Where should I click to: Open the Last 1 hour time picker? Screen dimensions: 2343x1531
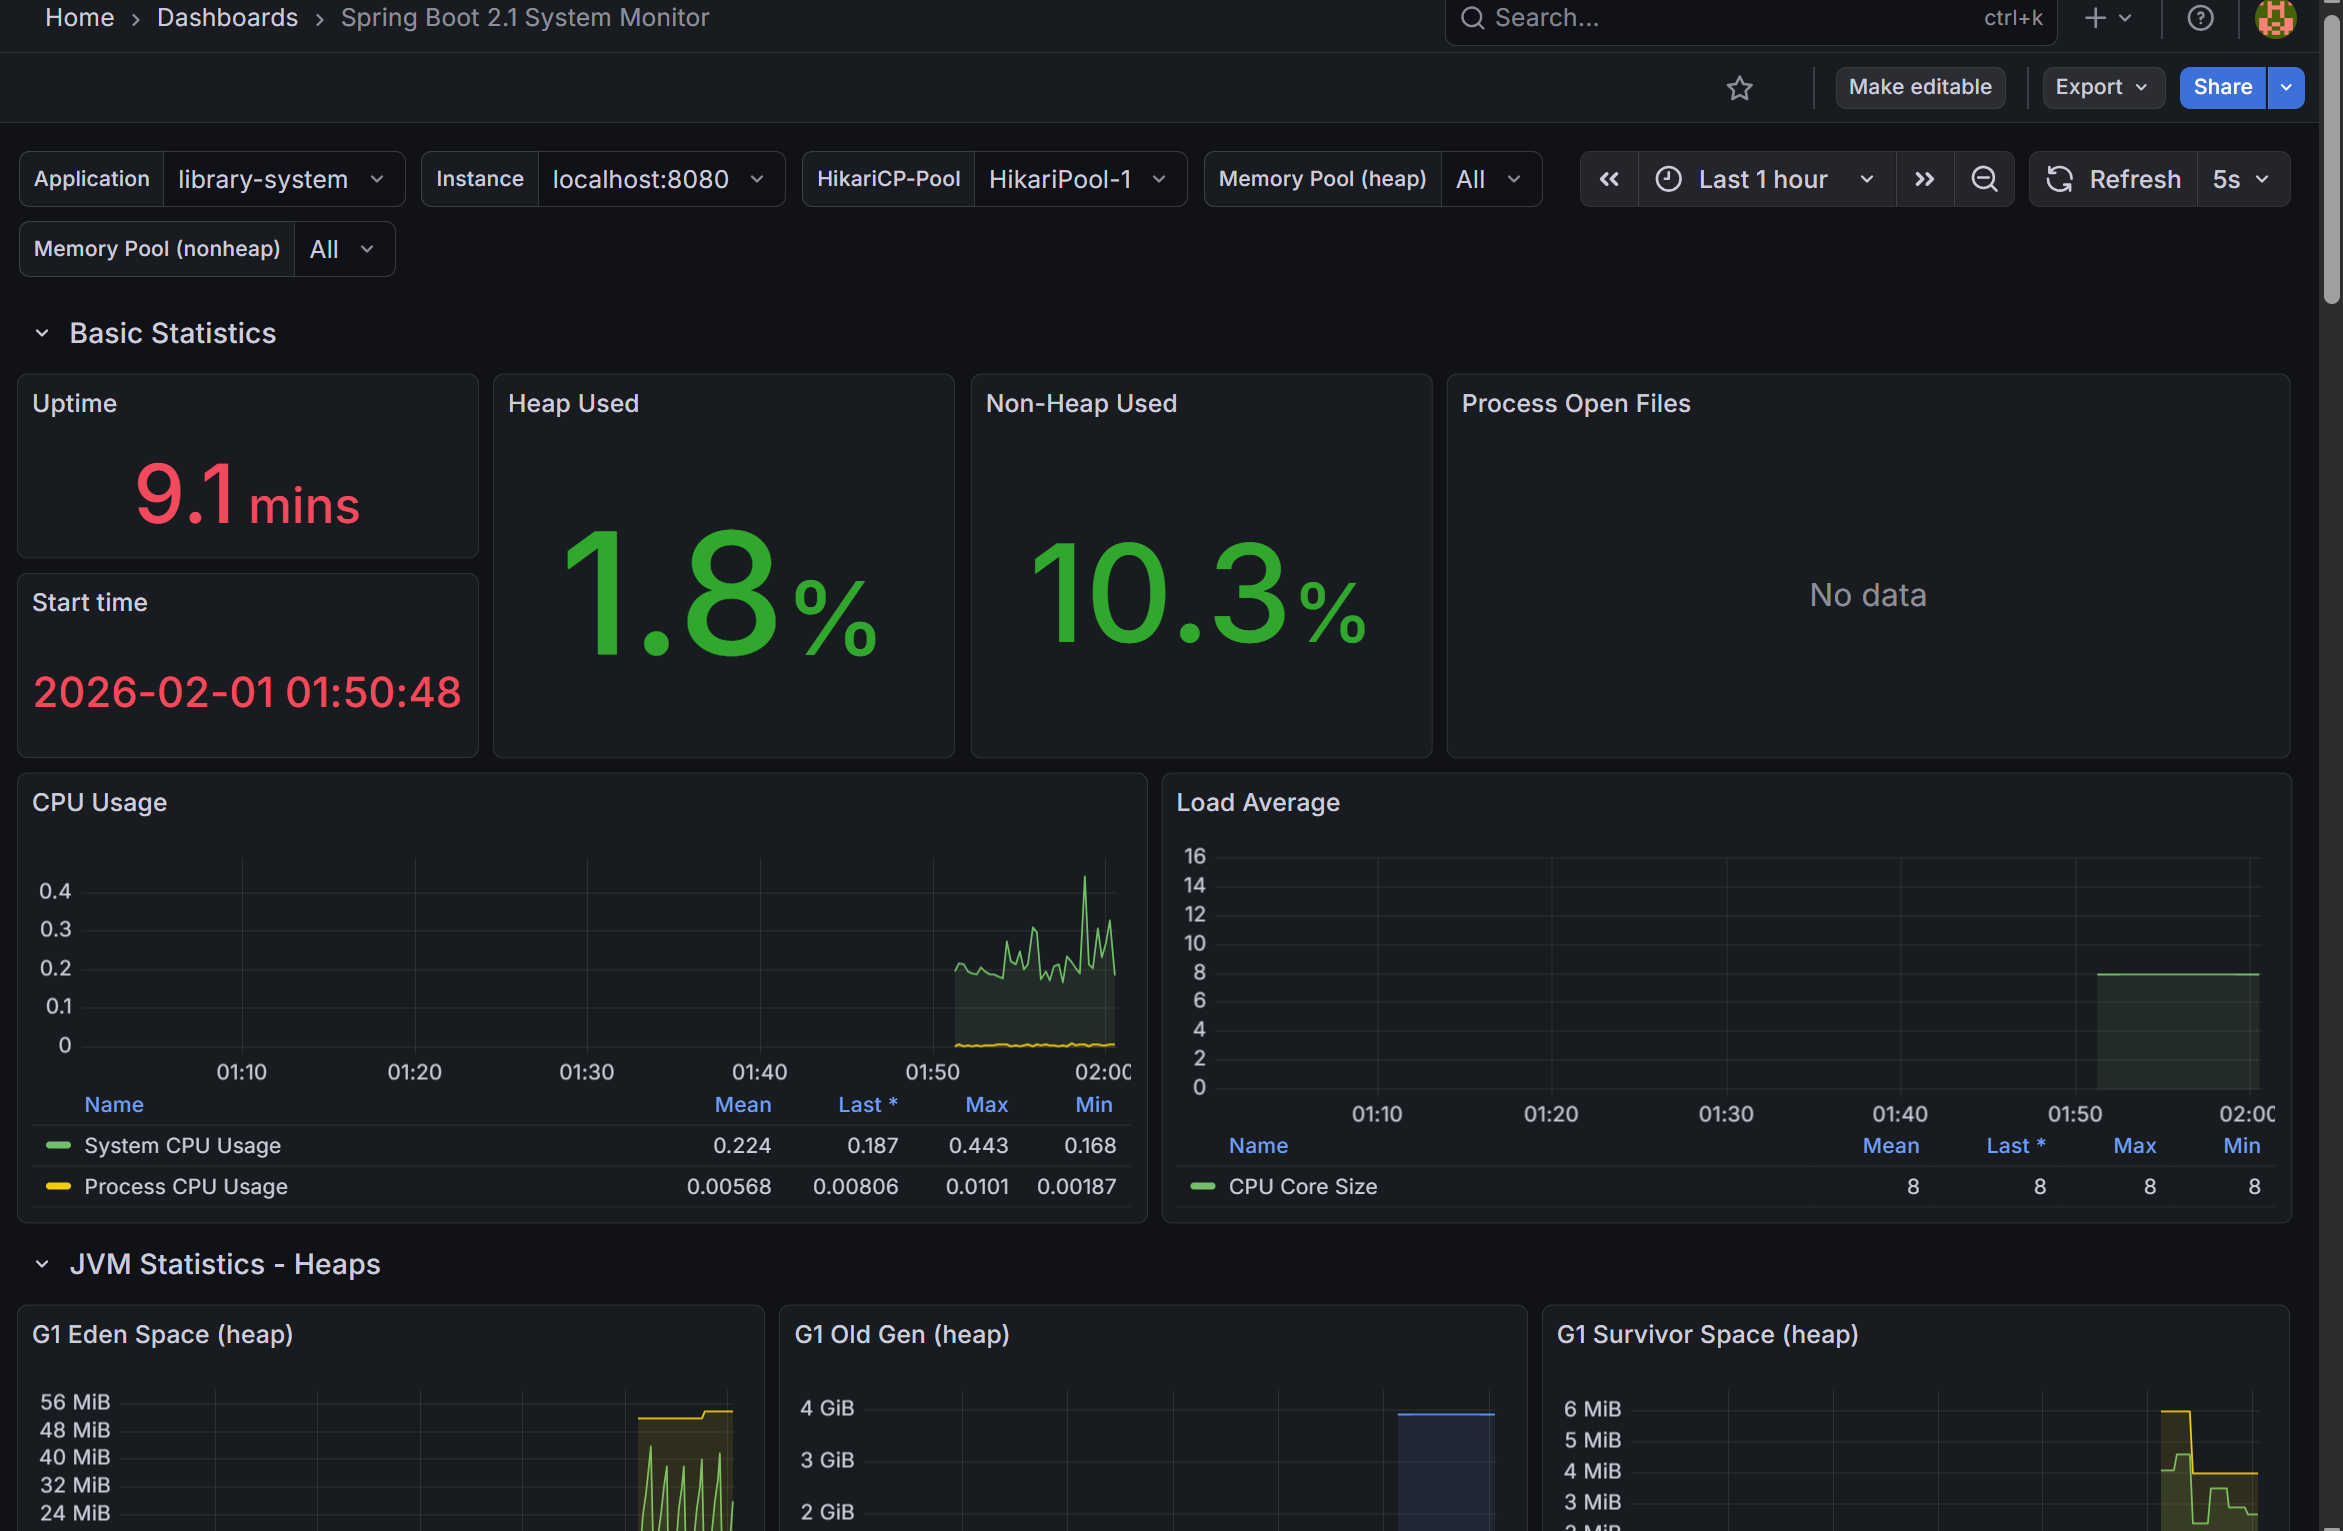click(1765, 179)
